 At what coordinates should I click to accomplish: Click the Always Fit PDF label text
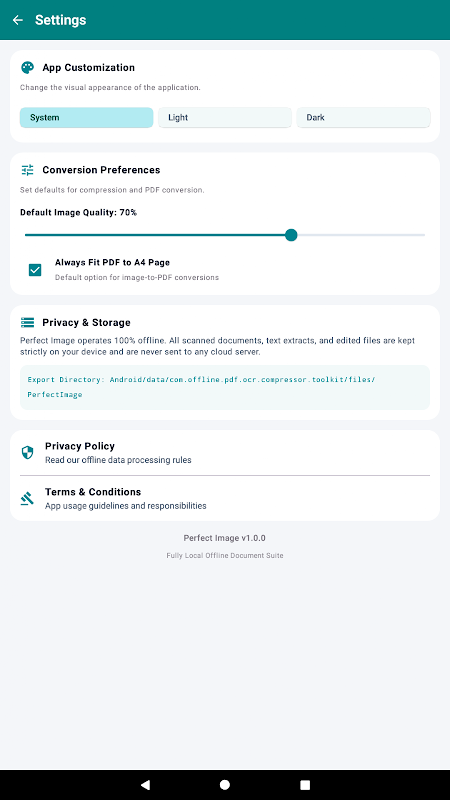pos(112,262)
